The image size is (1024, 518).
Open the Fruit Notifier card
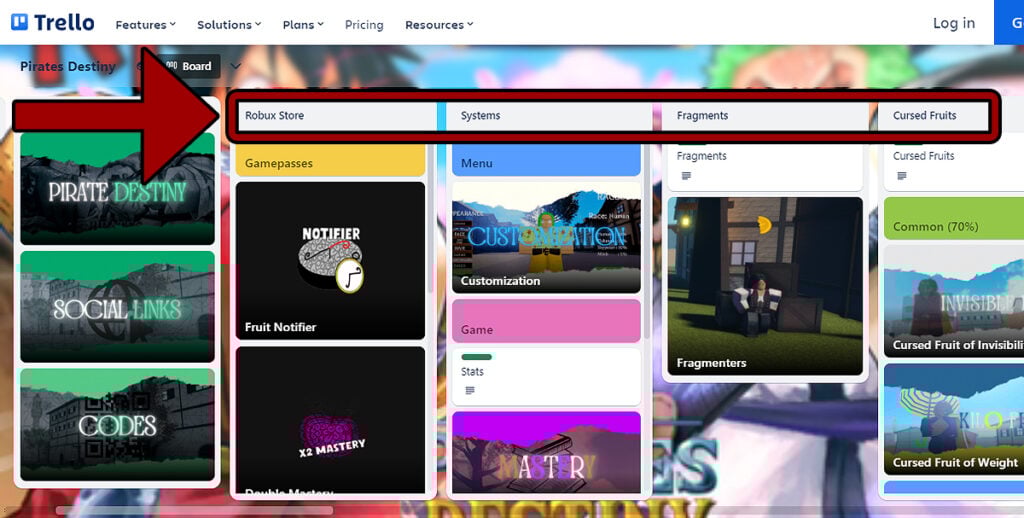coord(330,261)
